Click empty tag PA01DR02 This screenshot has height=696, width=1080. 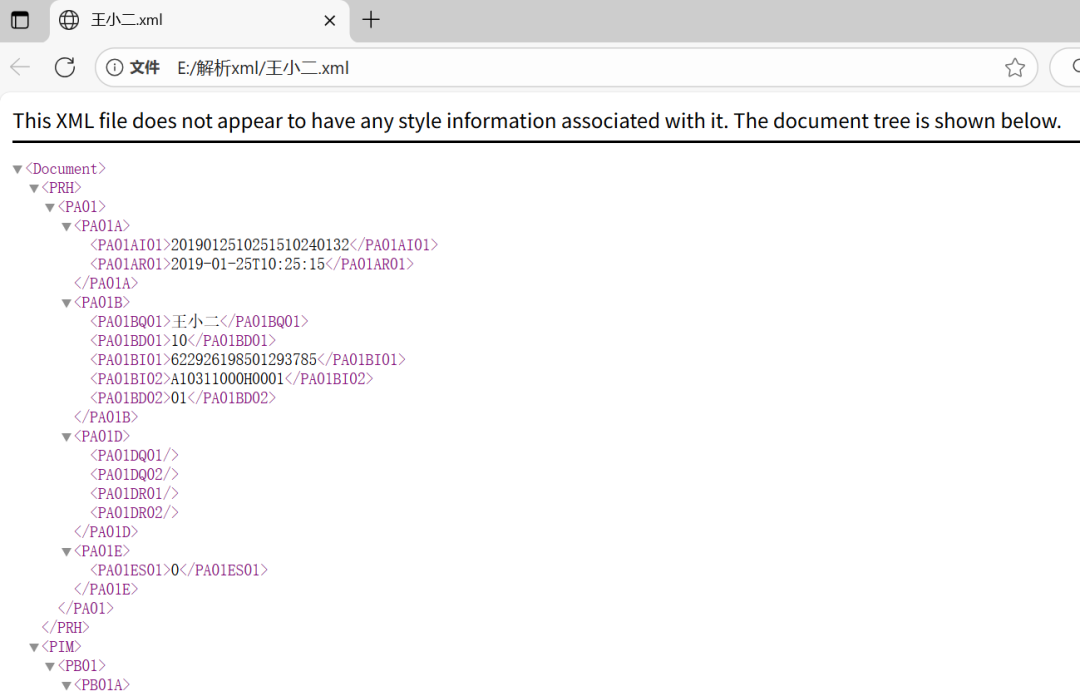(134, 513)
